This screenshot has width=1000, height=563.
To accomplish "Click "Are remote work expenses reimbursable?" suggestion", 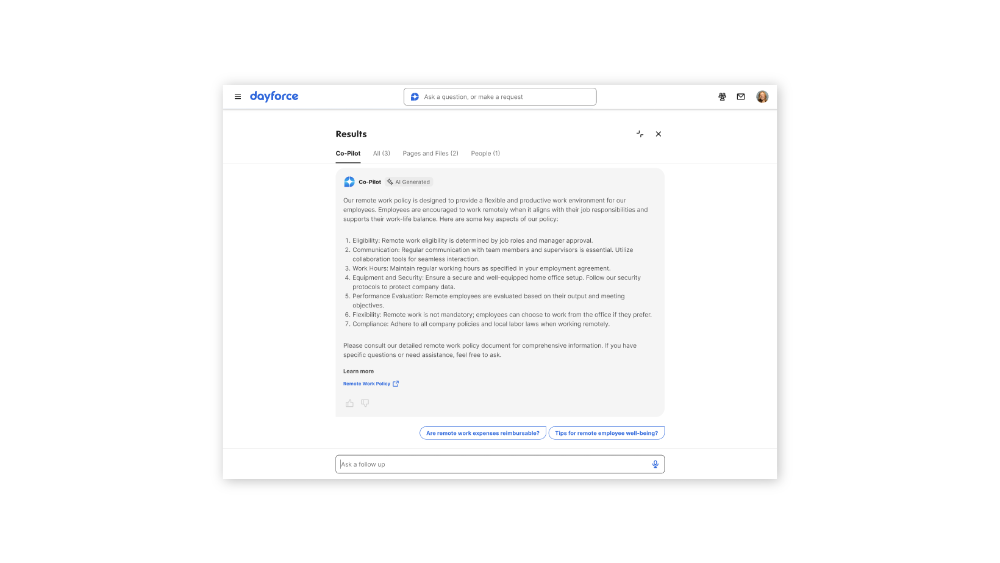I will click(483, 433).
